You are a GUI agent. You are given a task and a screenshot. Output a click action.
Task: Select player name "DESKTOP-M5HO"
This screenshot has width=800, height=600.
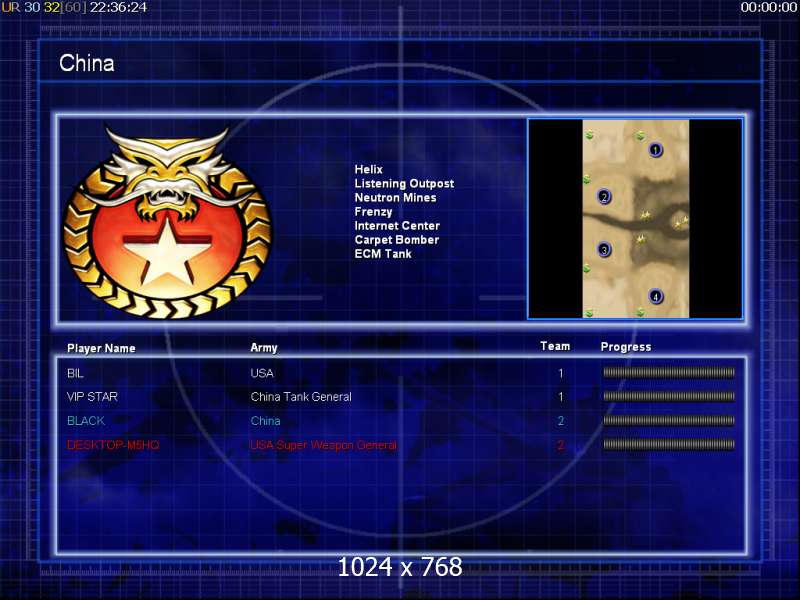pyautogui.click(x=113, y=445)
